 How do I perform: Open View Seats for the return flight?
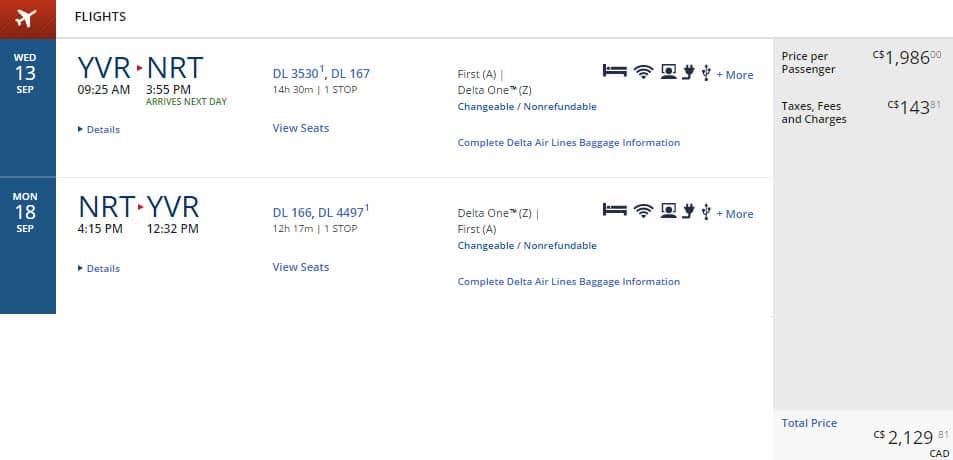(x=300, y=267)
